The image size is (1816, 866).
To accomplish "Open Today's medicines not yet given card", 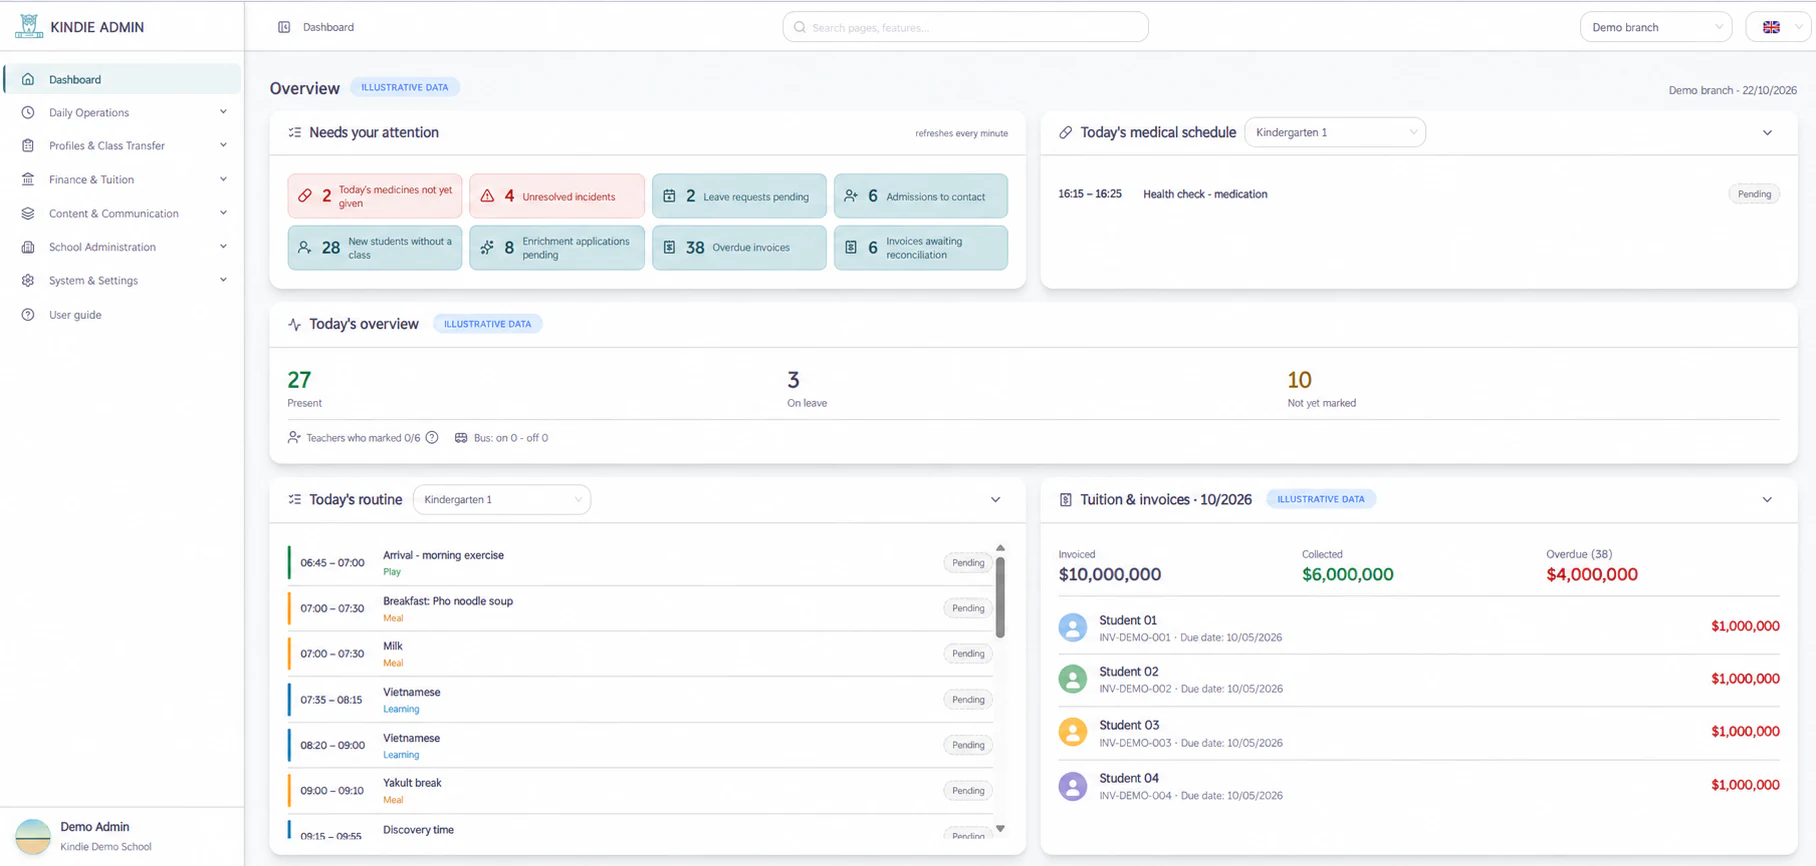I will [375, 196].
